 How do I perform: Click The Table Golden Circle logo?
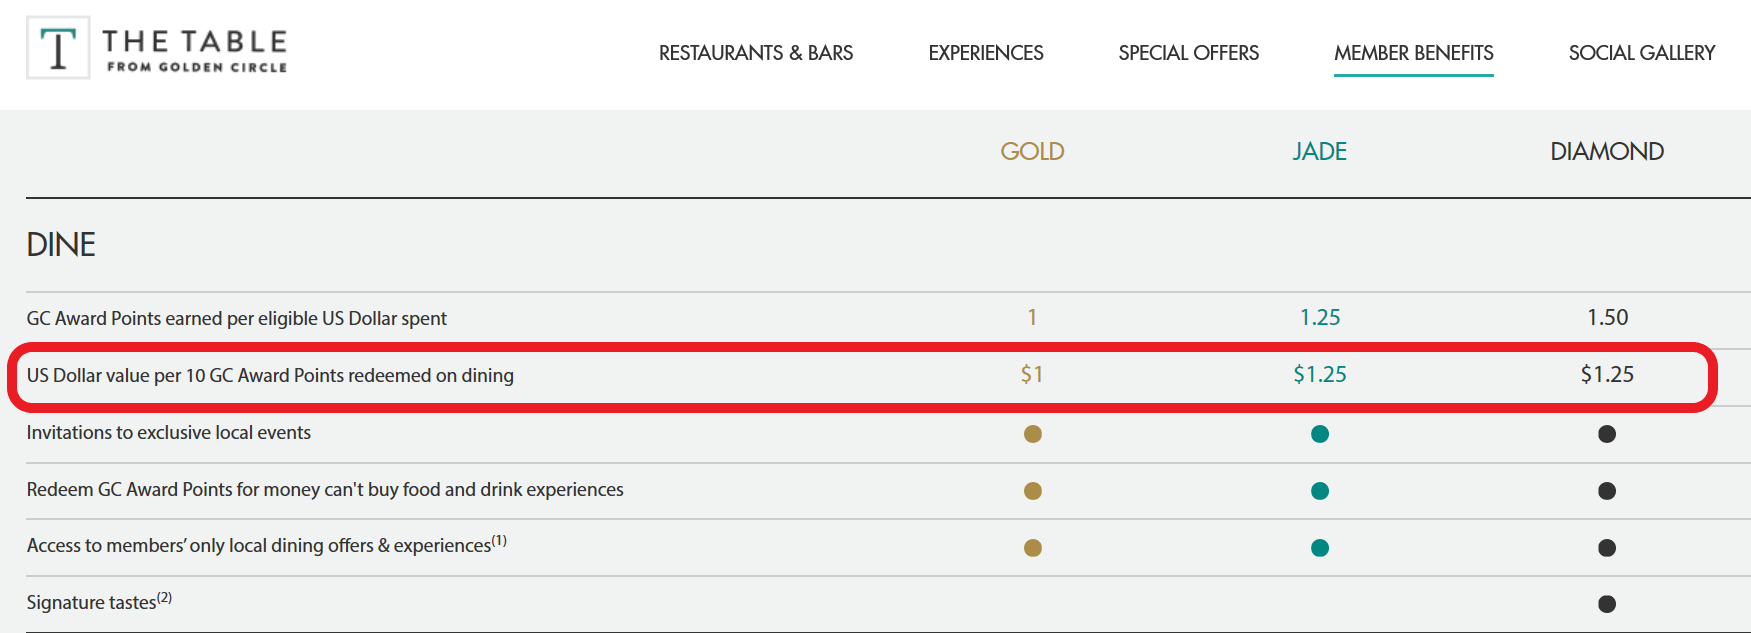tap(157, 48)
